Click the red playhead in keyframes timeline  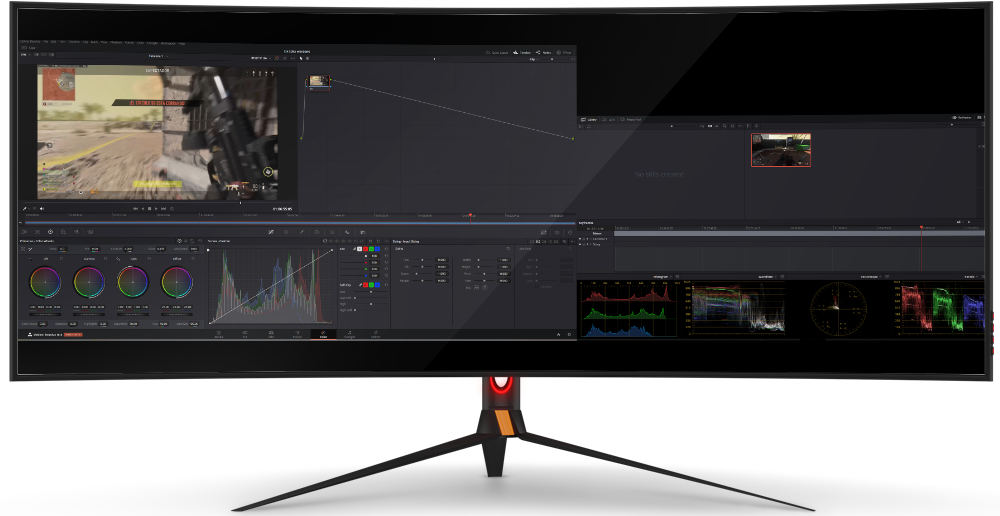coord(921,229)
